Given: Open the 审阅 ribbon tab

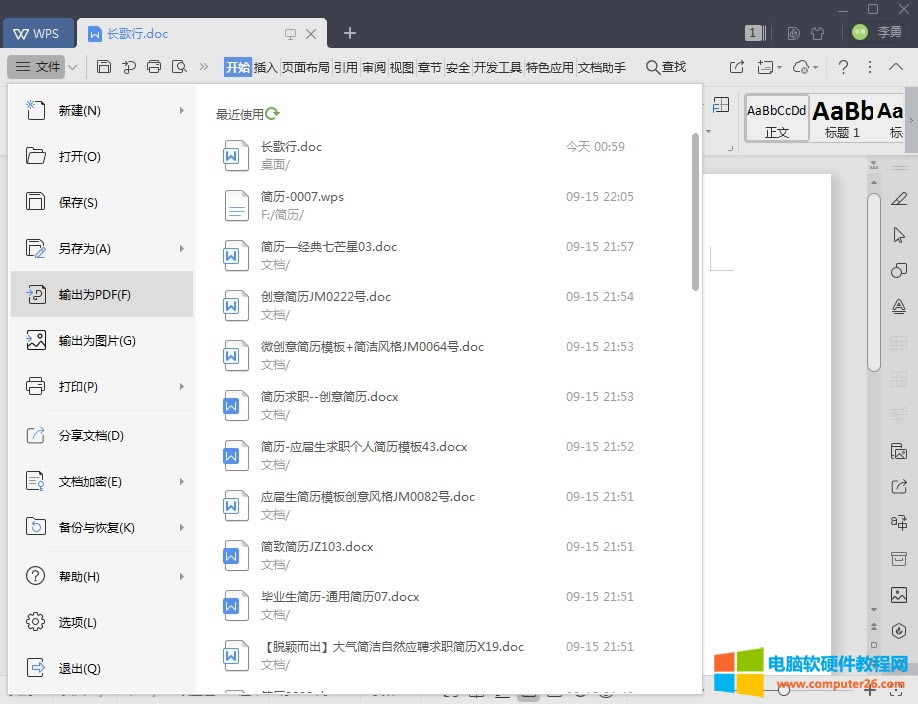Looking at the screenshot, I should coord(372,68).
